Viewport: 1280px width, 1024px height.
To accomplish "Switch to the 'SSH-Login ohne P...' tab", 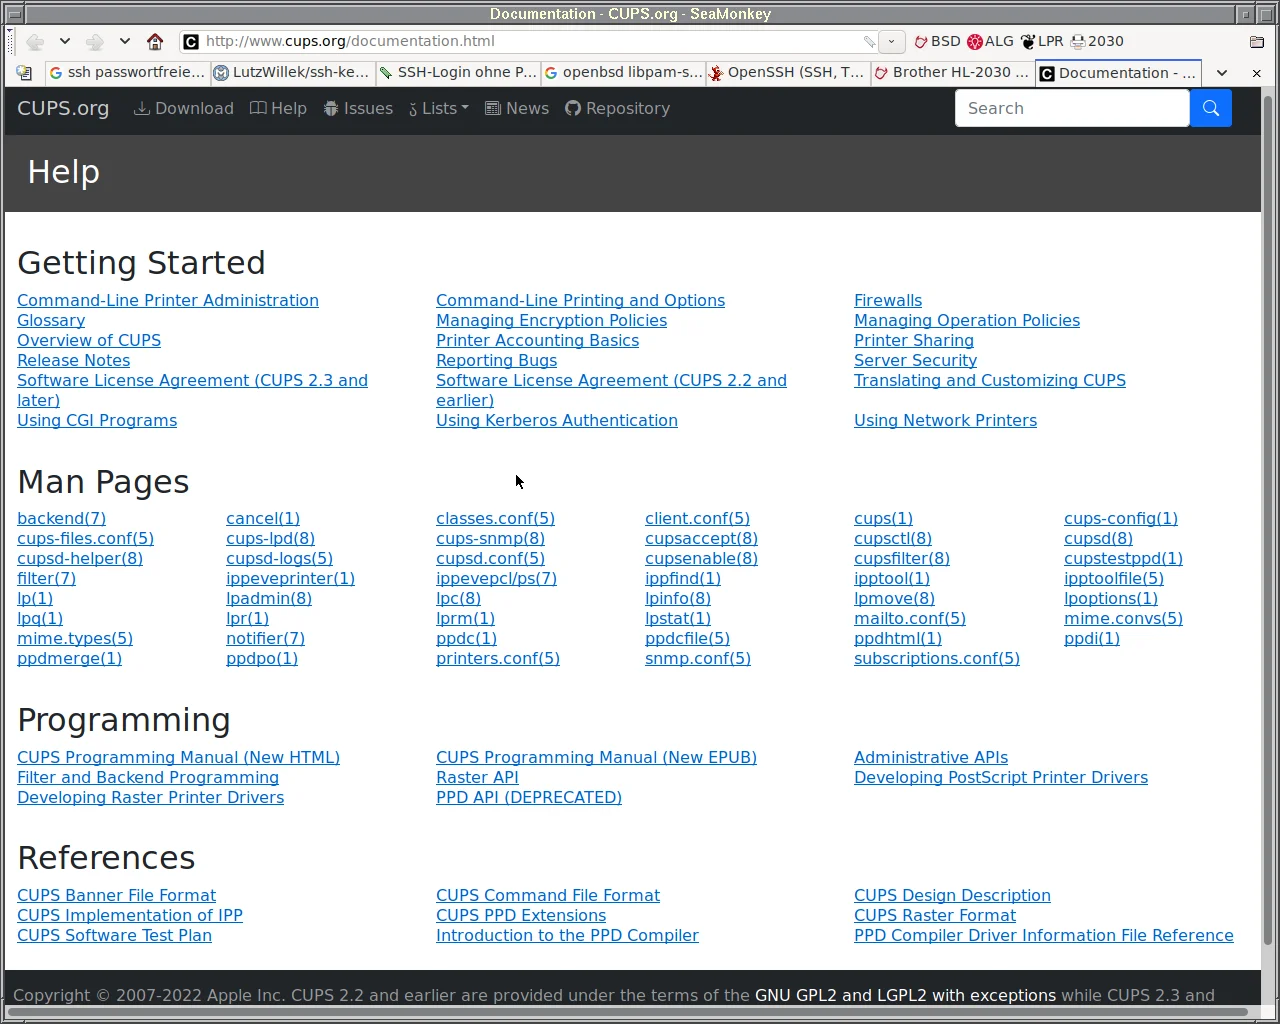I will [x=457, y=72].
